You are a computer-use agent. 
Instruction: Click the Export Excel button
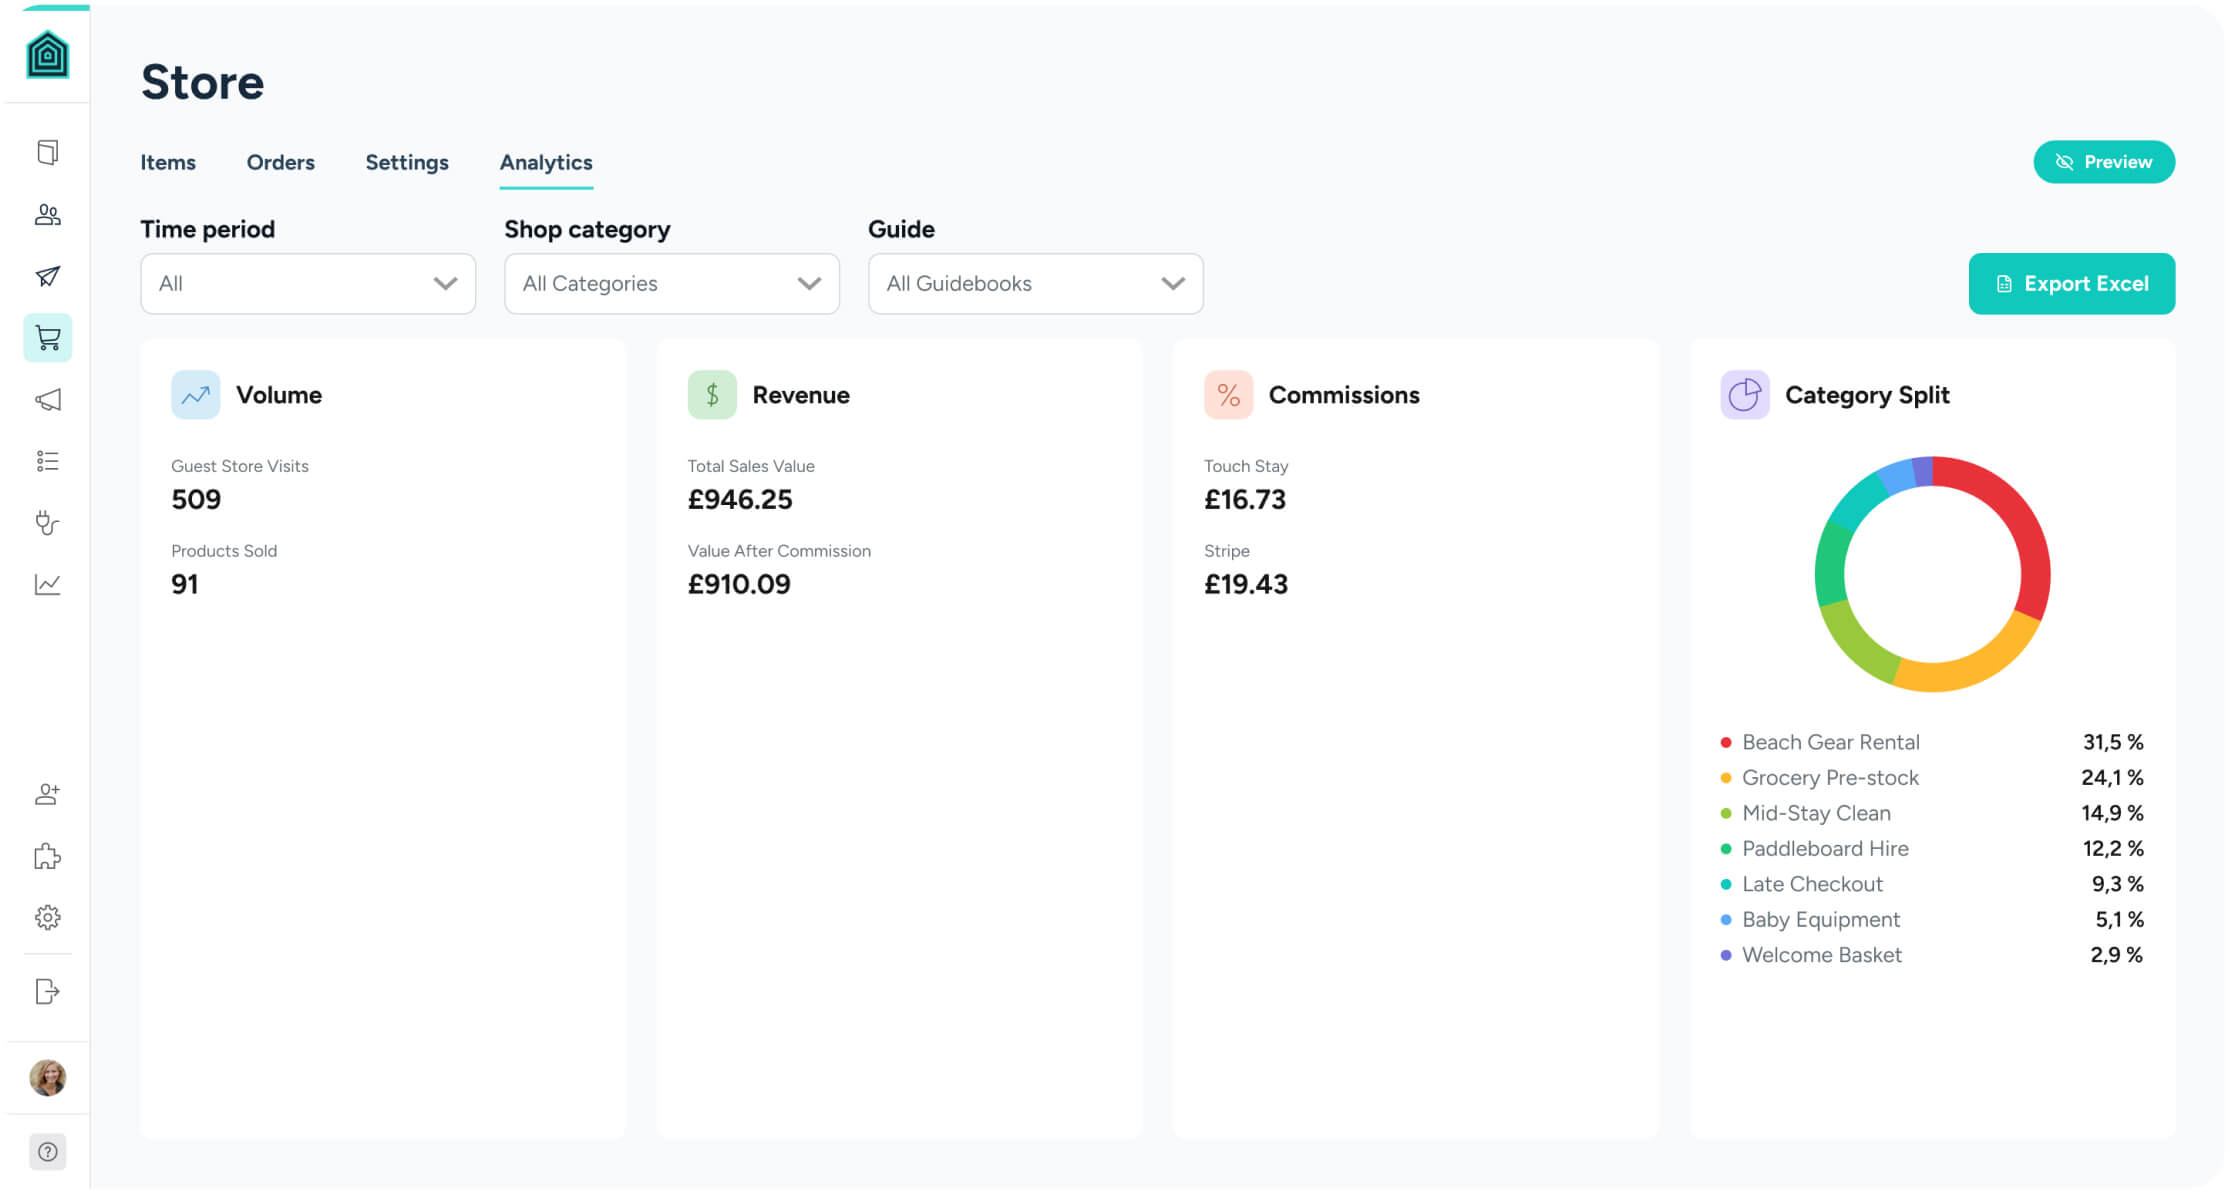click(2072, 284)
